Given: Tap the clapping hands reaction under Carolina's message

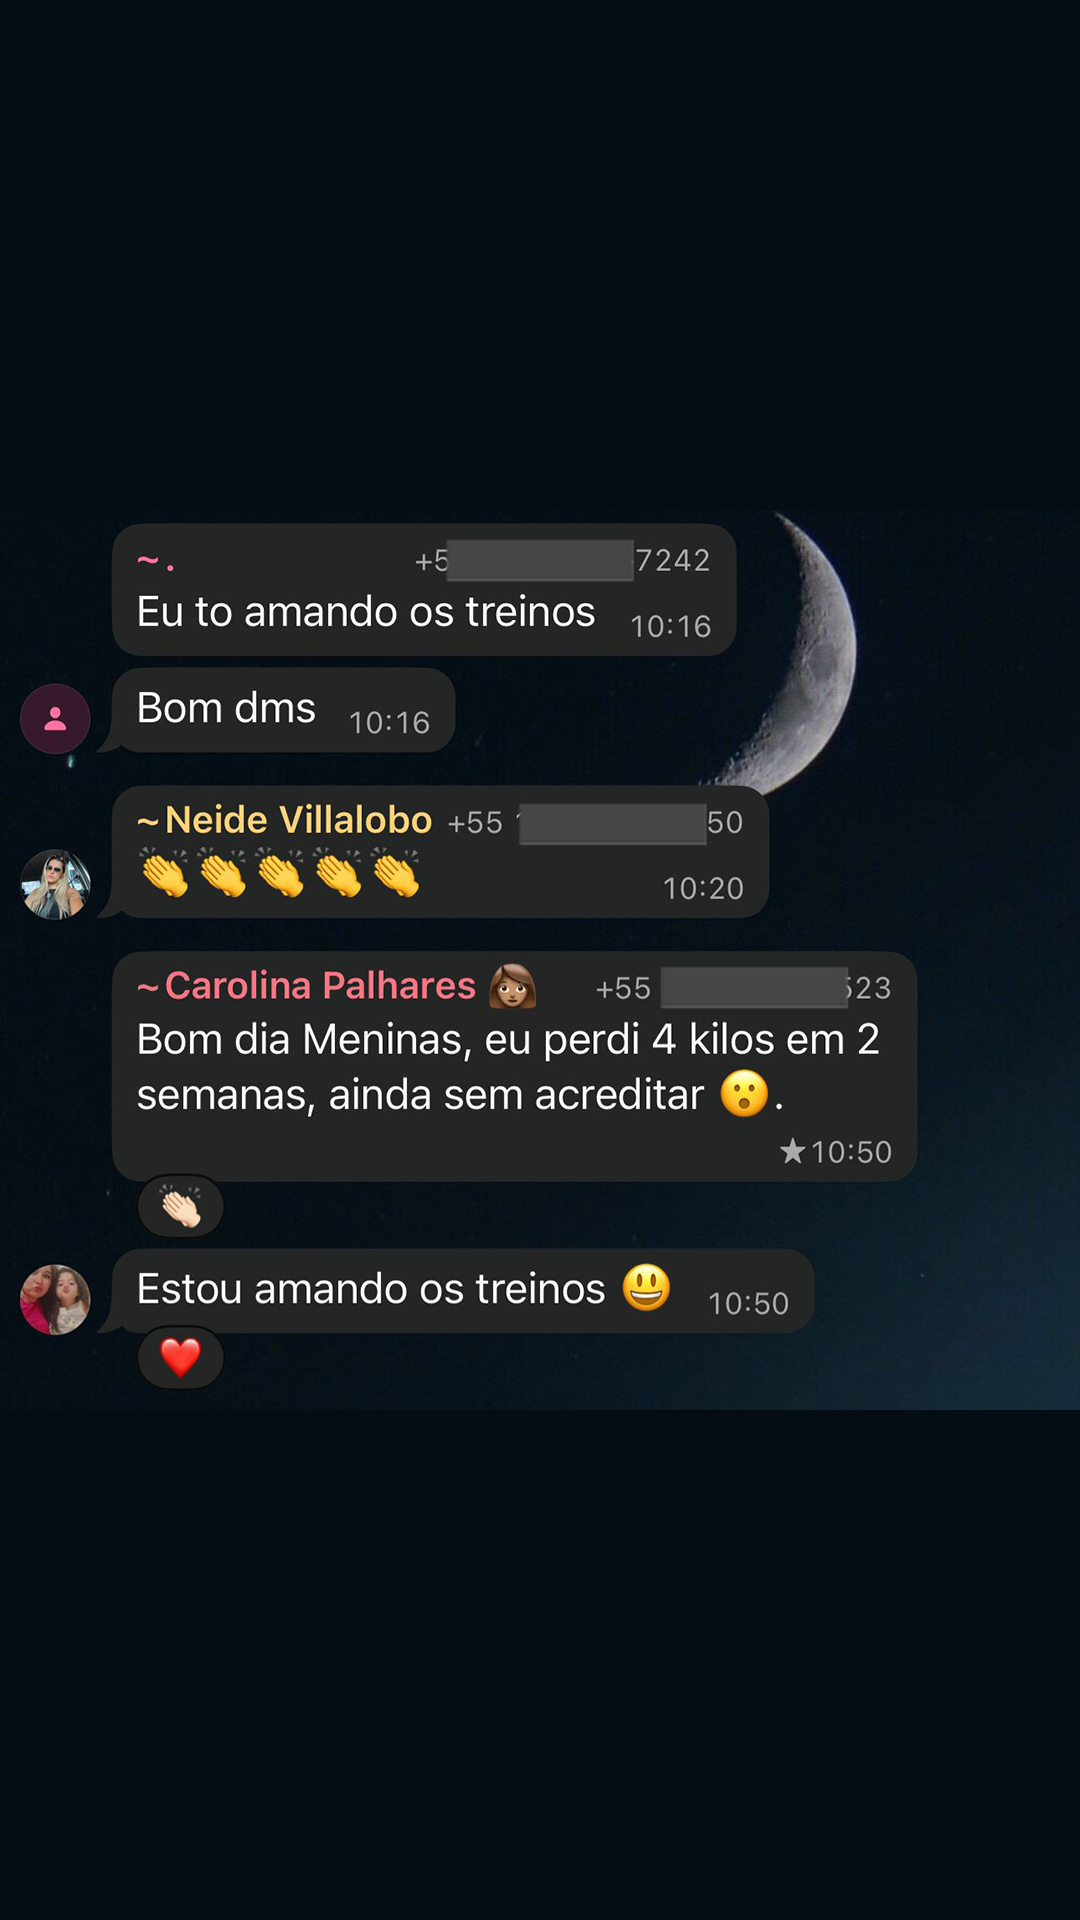Looking at the screenshot, I should [x=181, y=1206].
